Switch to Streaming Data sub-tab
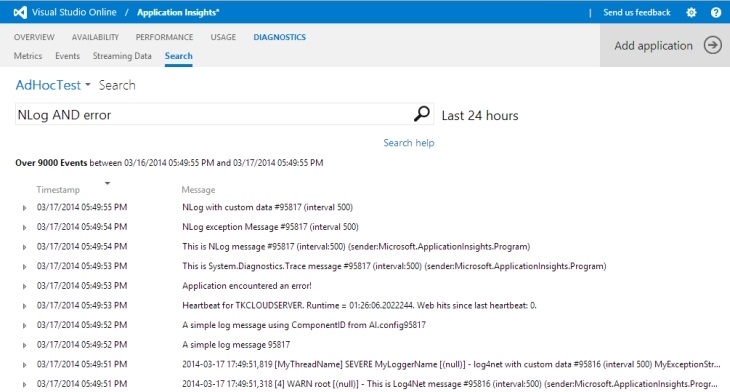 click(122, 56)
